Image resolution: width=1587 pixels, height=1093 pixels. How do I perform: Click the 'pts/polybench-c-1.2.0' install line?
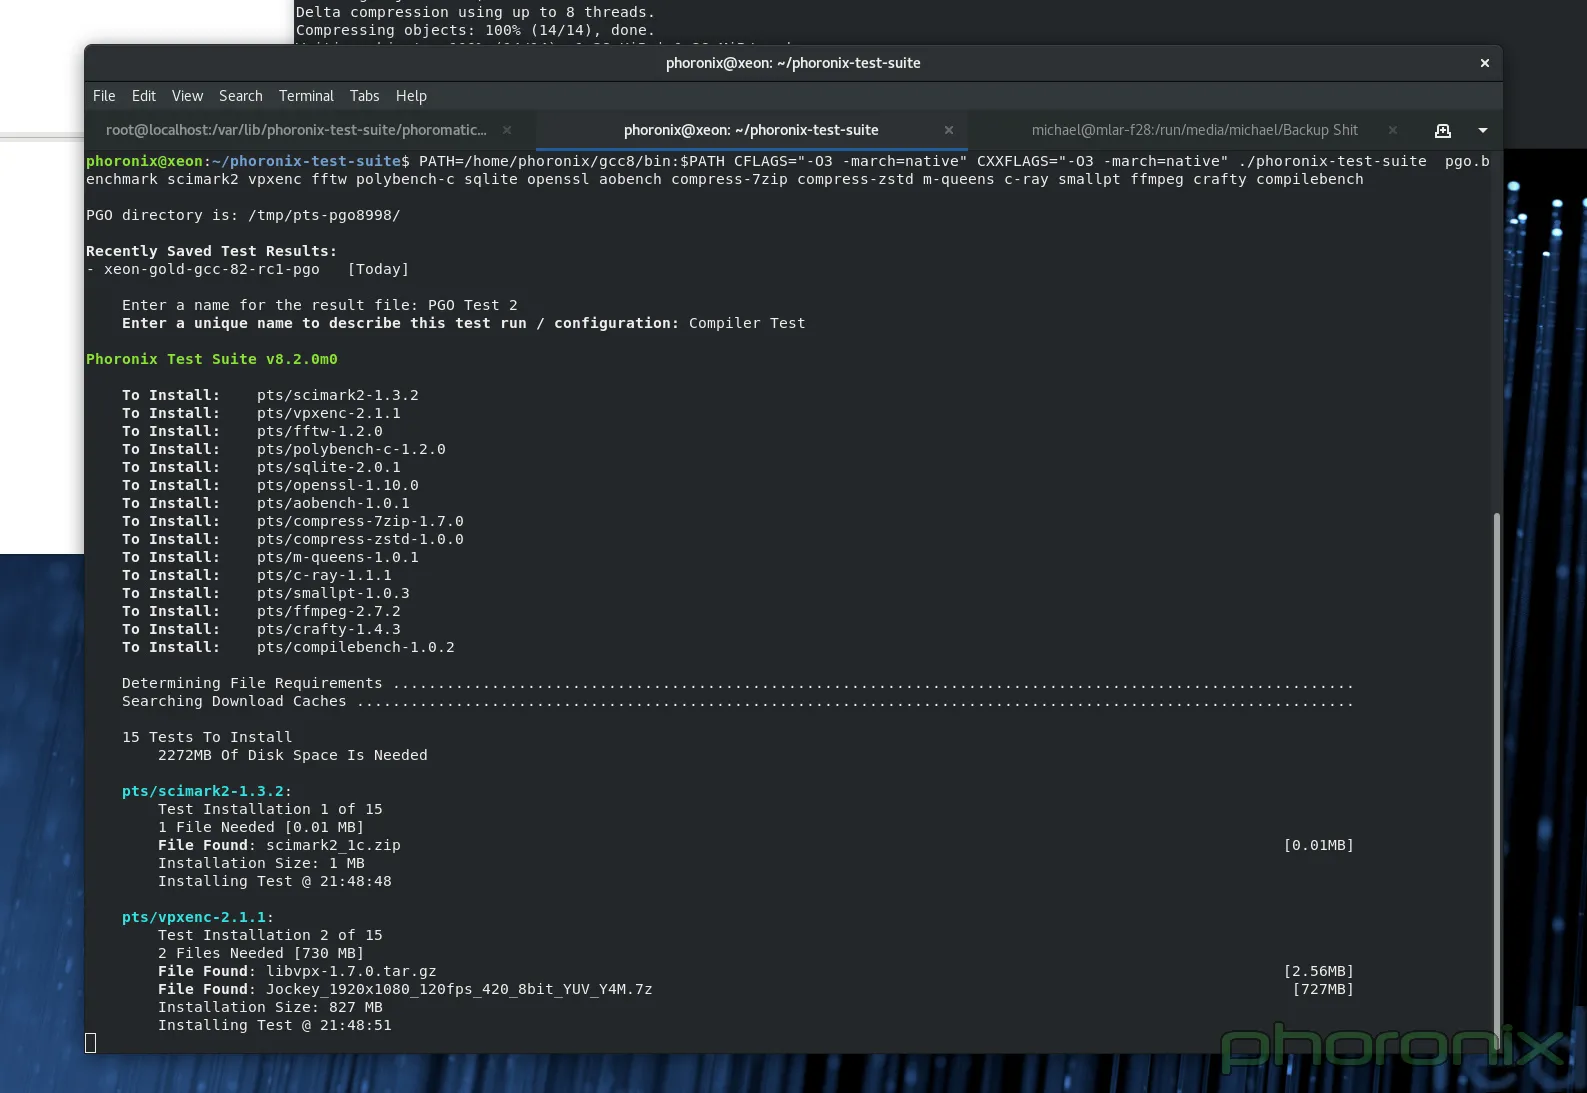284,449
